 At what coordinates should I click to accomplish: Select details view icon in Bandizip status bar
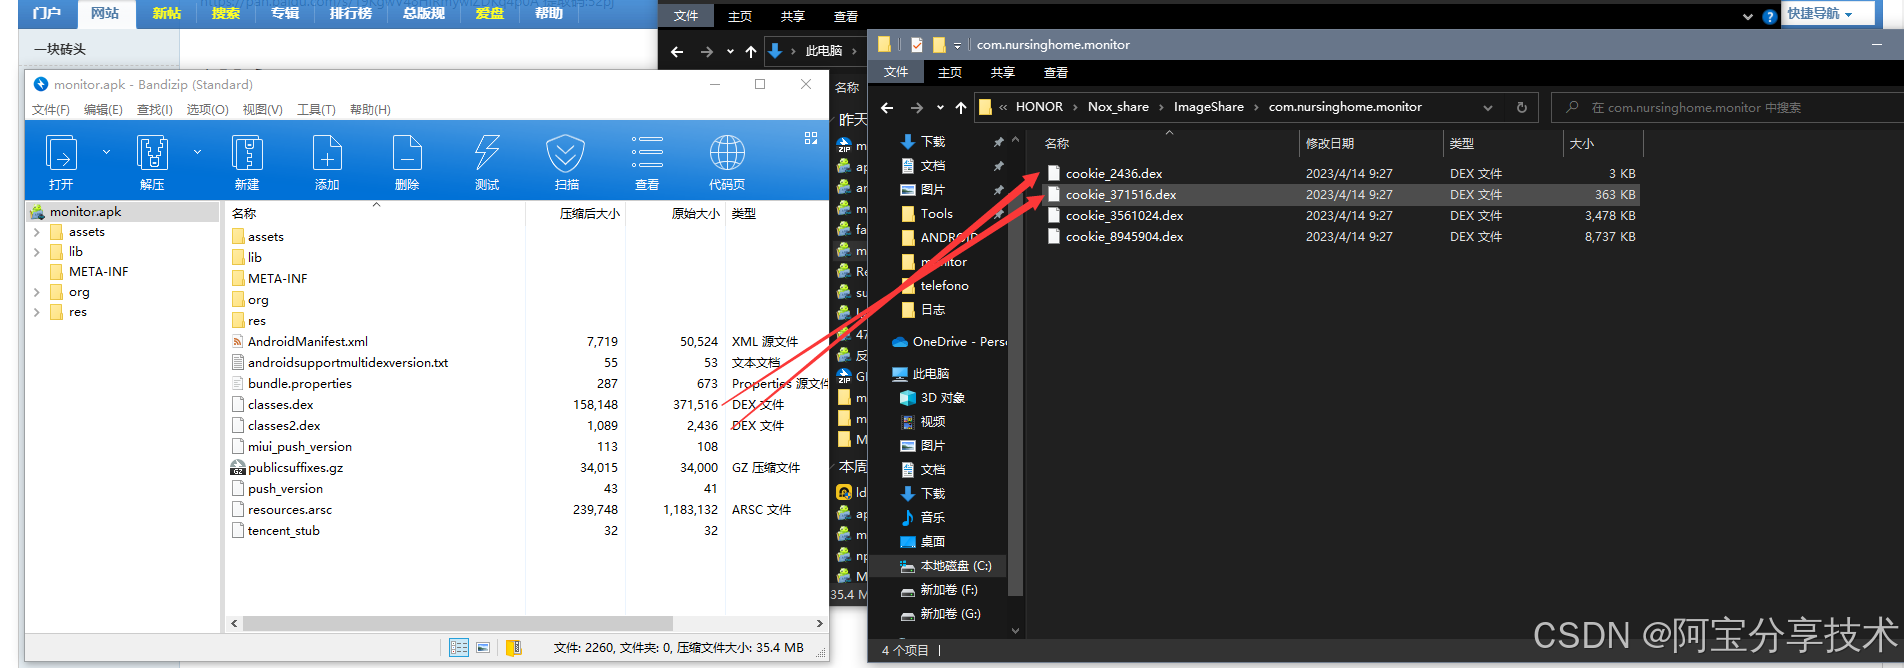pyautogui.click(x=458, y=647)
